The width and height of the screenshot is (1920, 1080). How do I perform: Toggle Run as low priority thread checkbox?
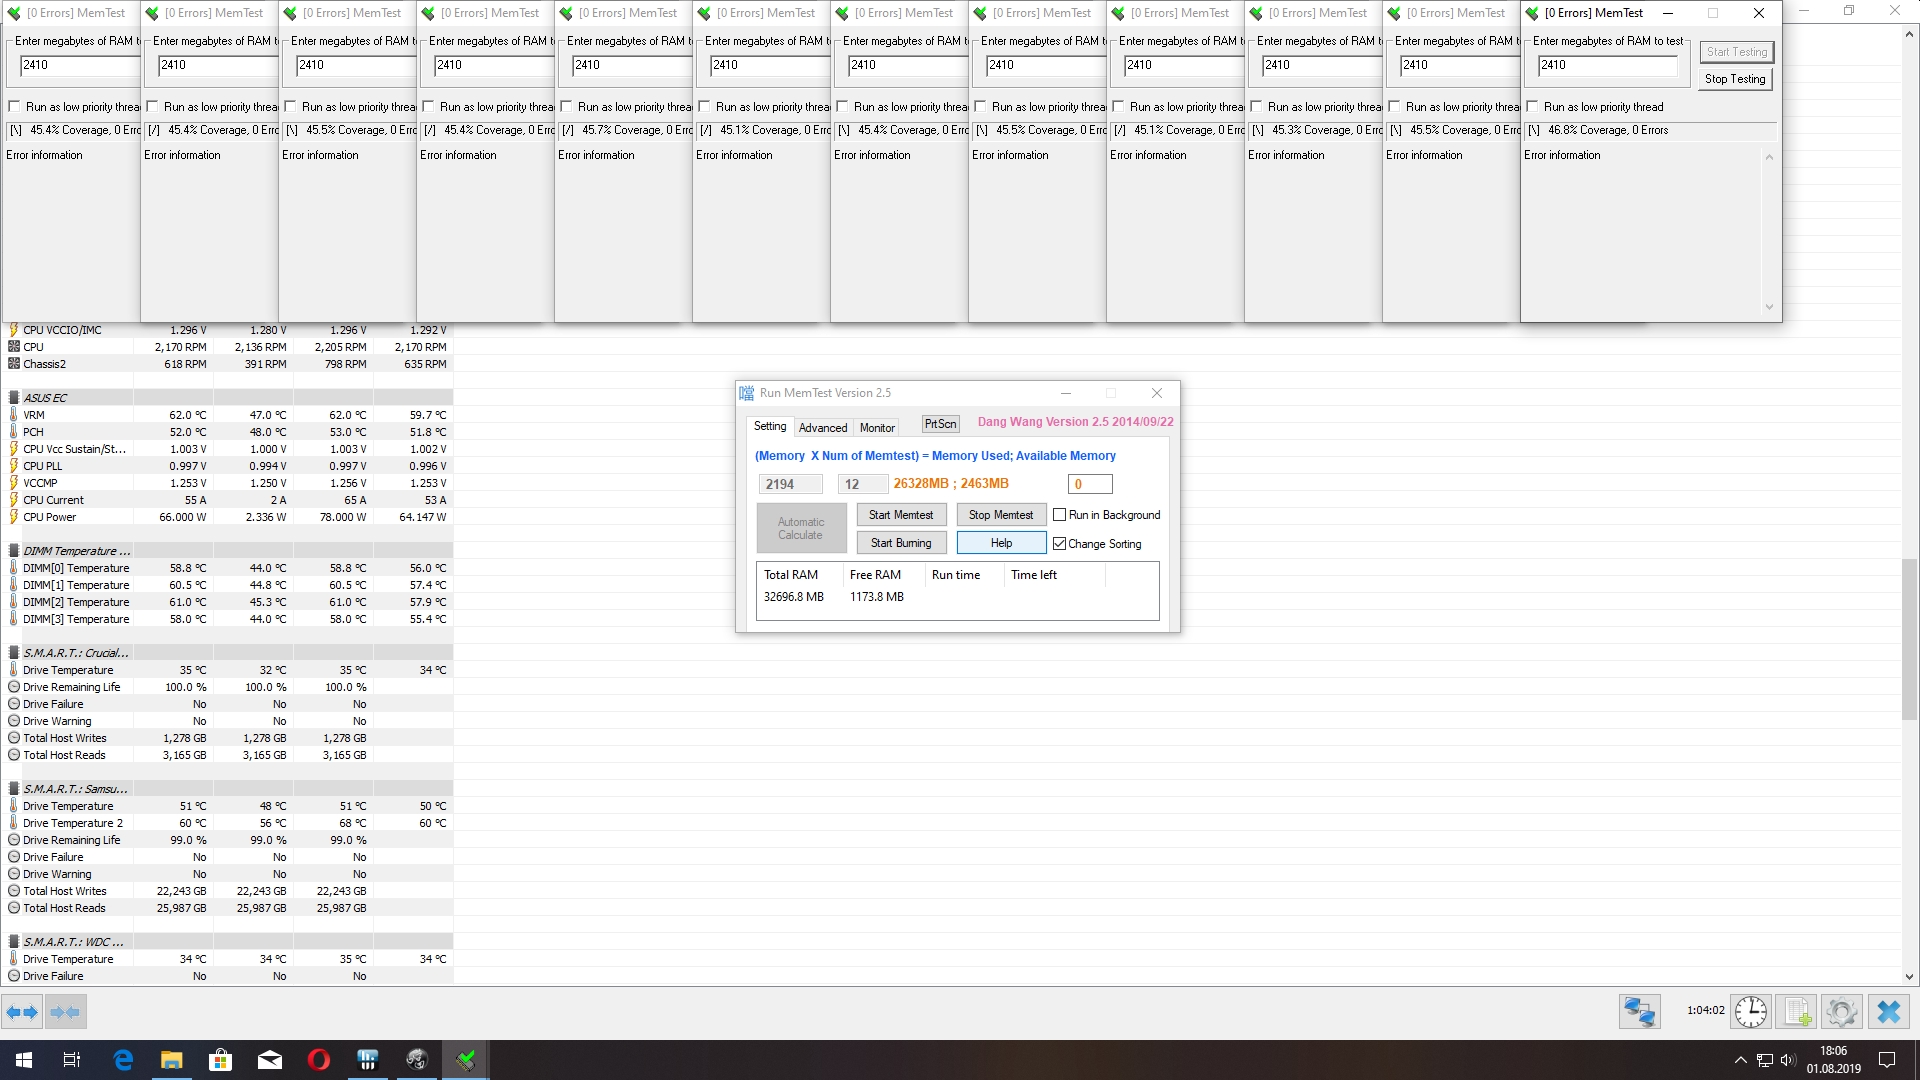(1532, 107)
